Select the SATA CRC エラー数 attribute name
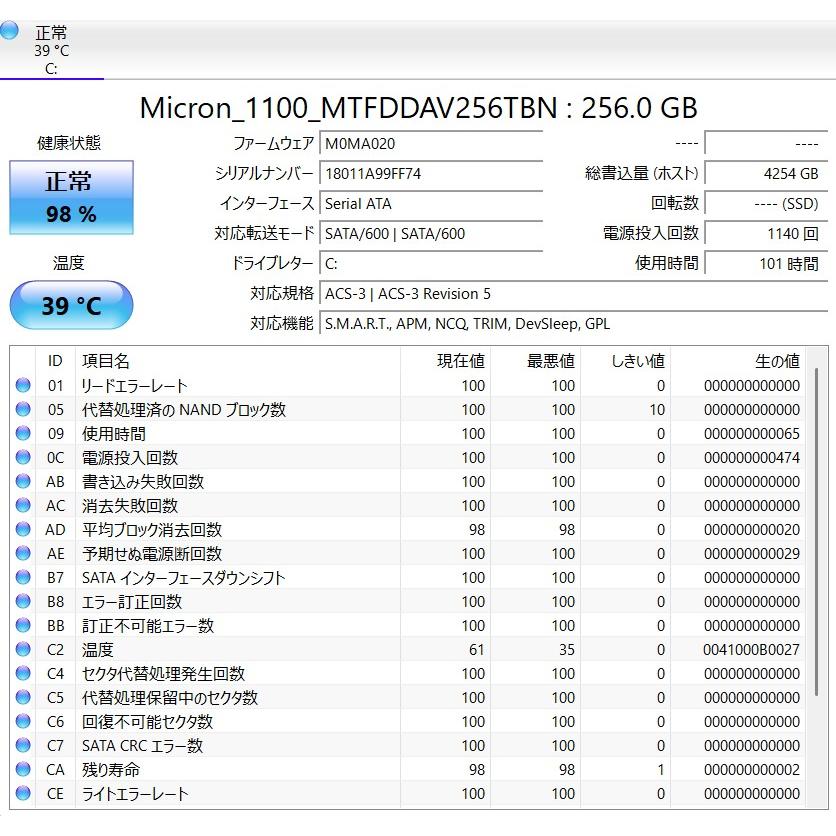The height and width of the screenshot is (836, 836). [142, 745]
